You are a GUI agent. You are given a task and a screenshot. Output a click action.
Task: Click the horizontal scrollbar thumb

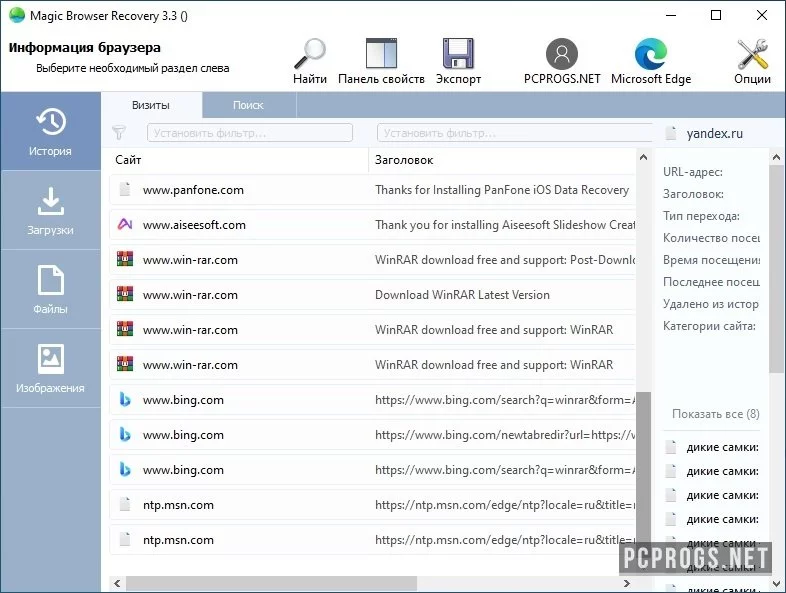point(271,583)
